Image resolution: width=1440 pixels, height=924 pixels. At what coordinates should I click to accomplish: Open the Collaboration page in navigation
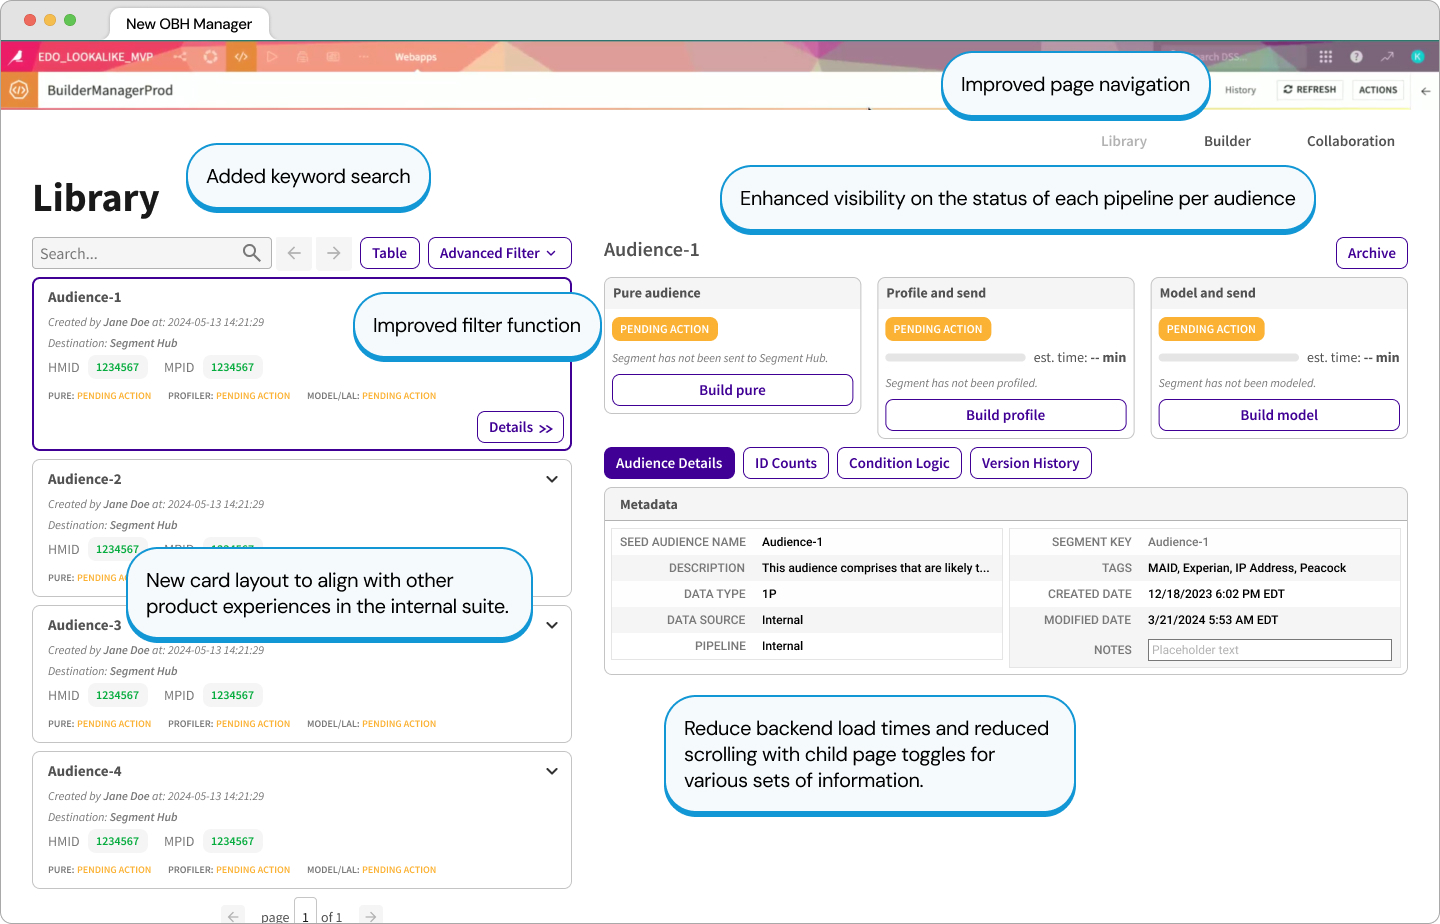point(1350,141)
